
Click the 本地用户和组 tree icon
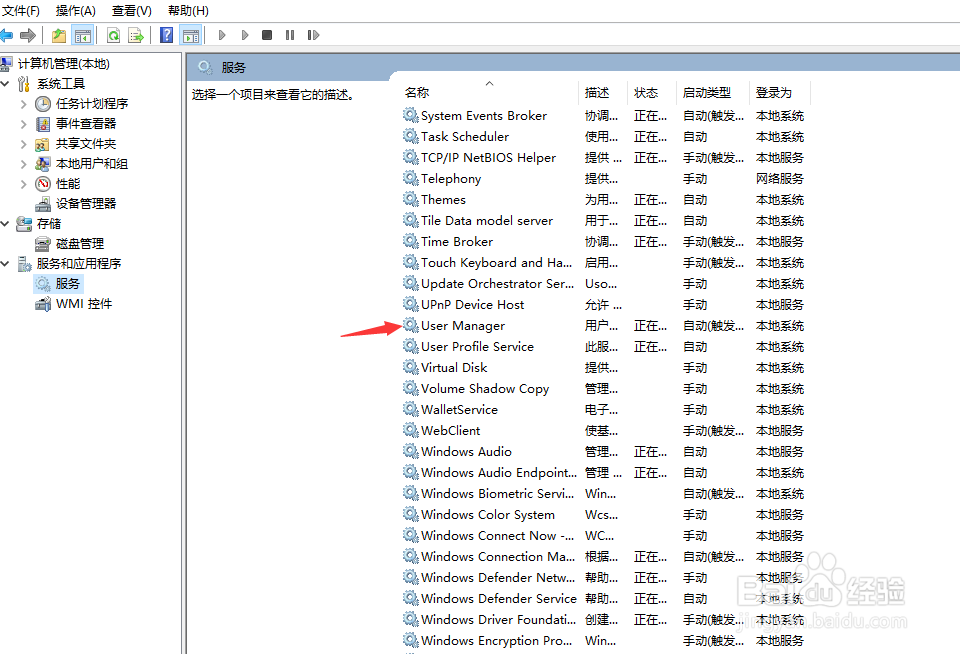(43, 164)
